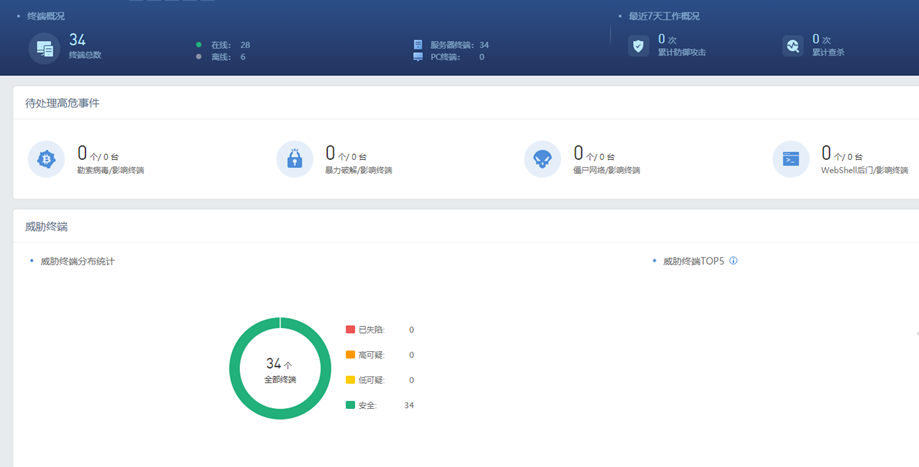
Task: Click the shield icon for 累计防御攻击
Action: (638, 46)
